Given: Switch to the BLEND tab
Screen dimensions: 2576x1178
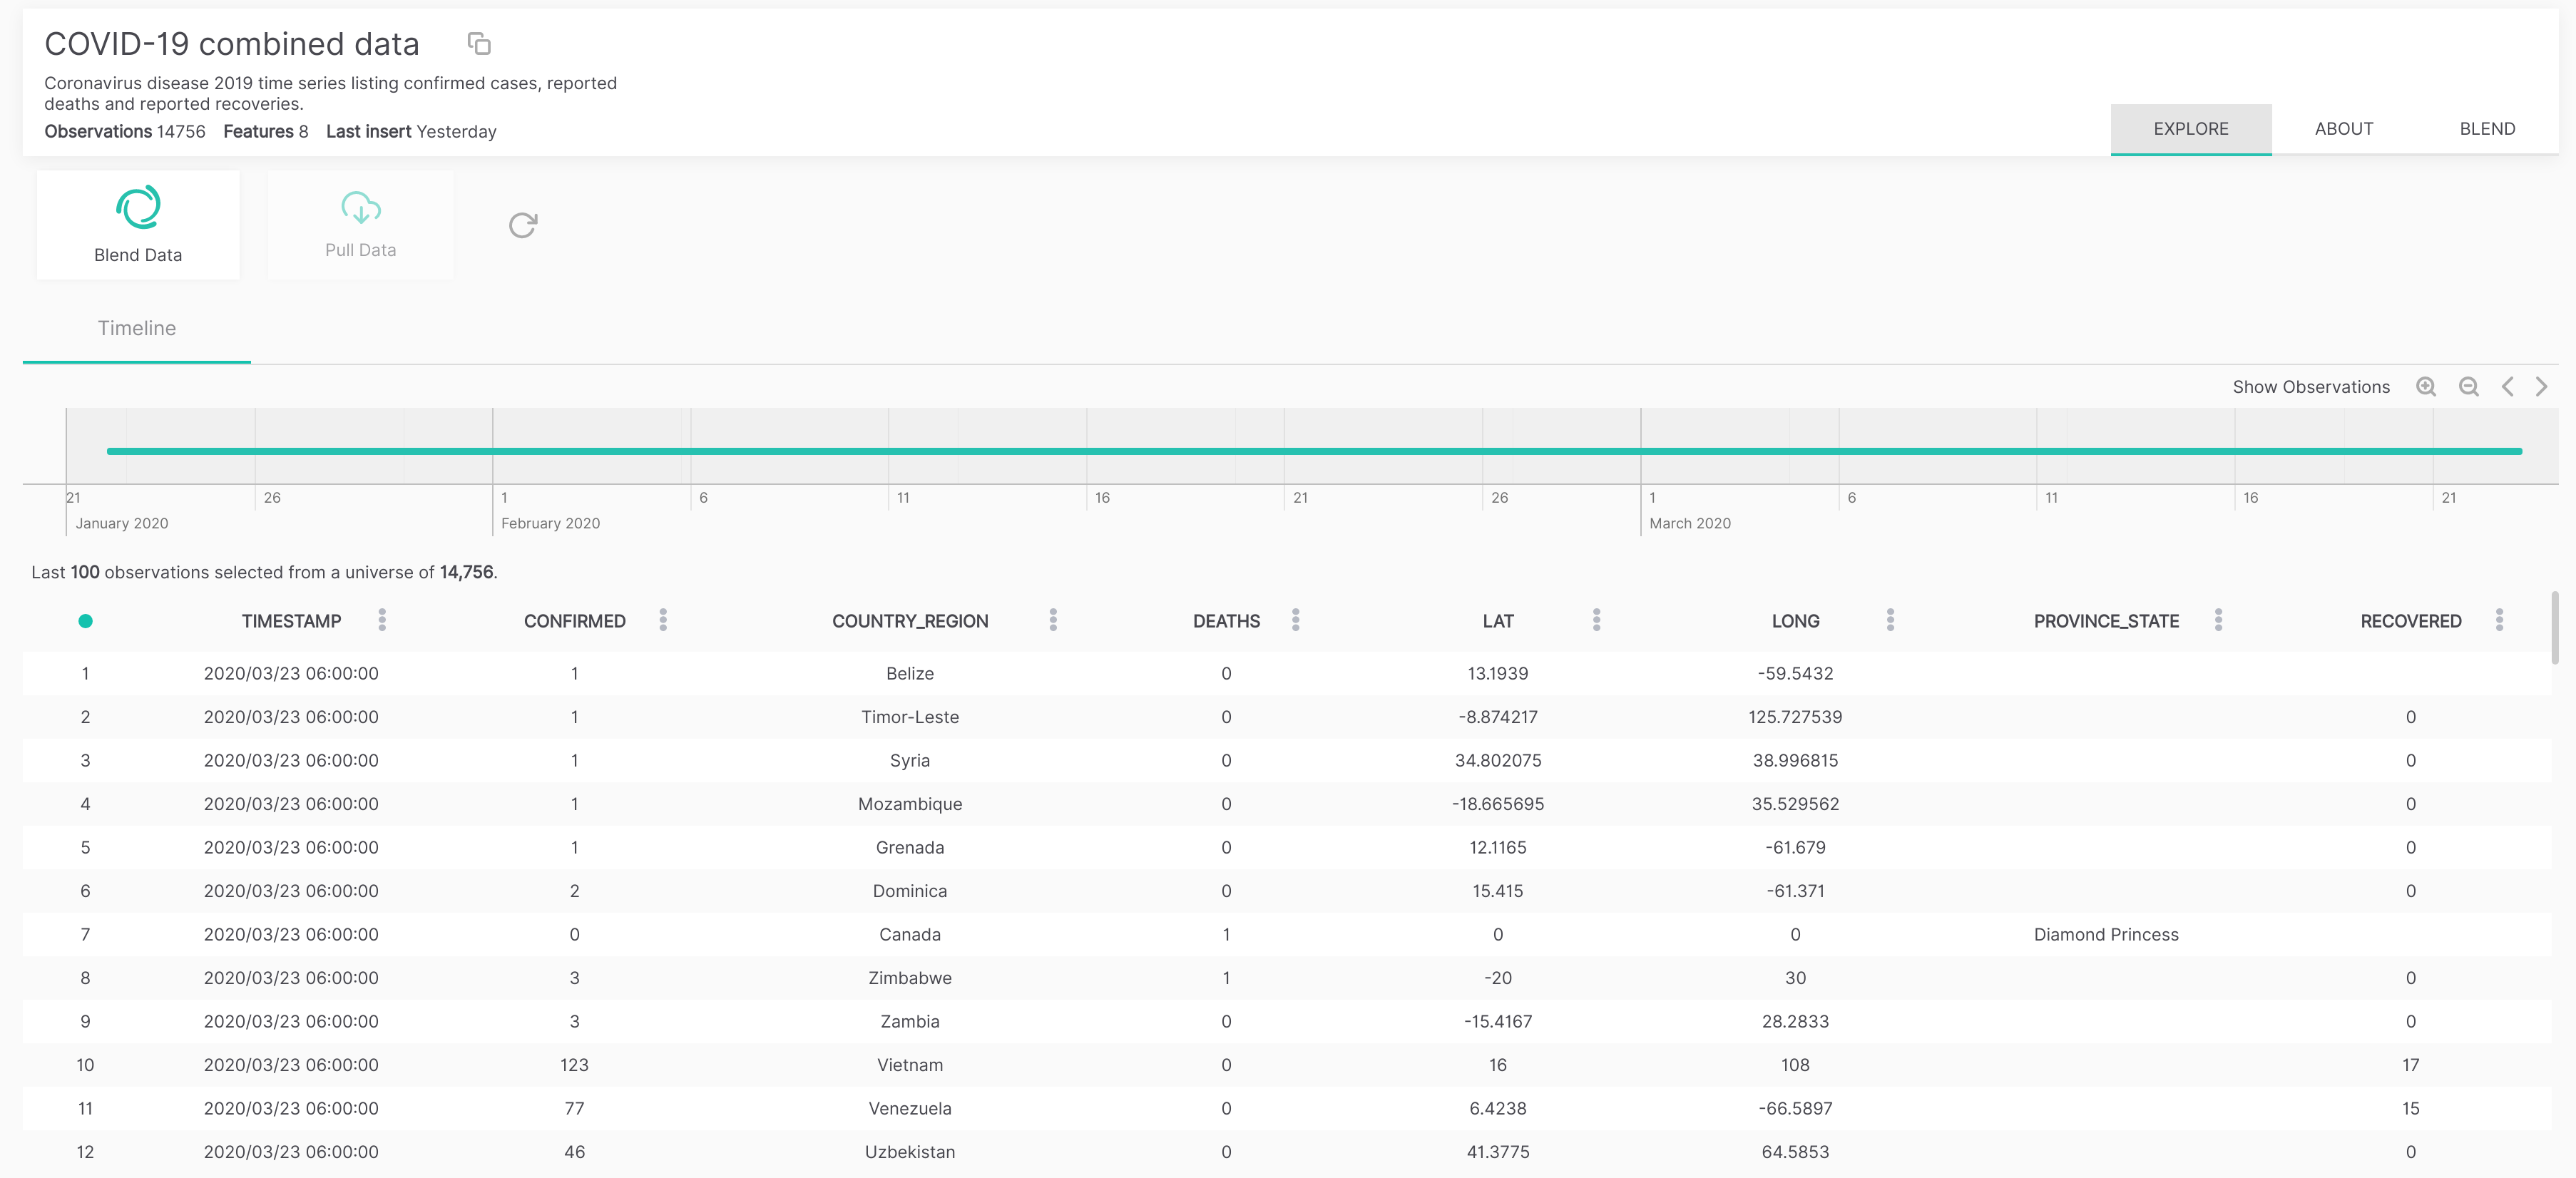Looking at the screenshot, I should 2486,129.
